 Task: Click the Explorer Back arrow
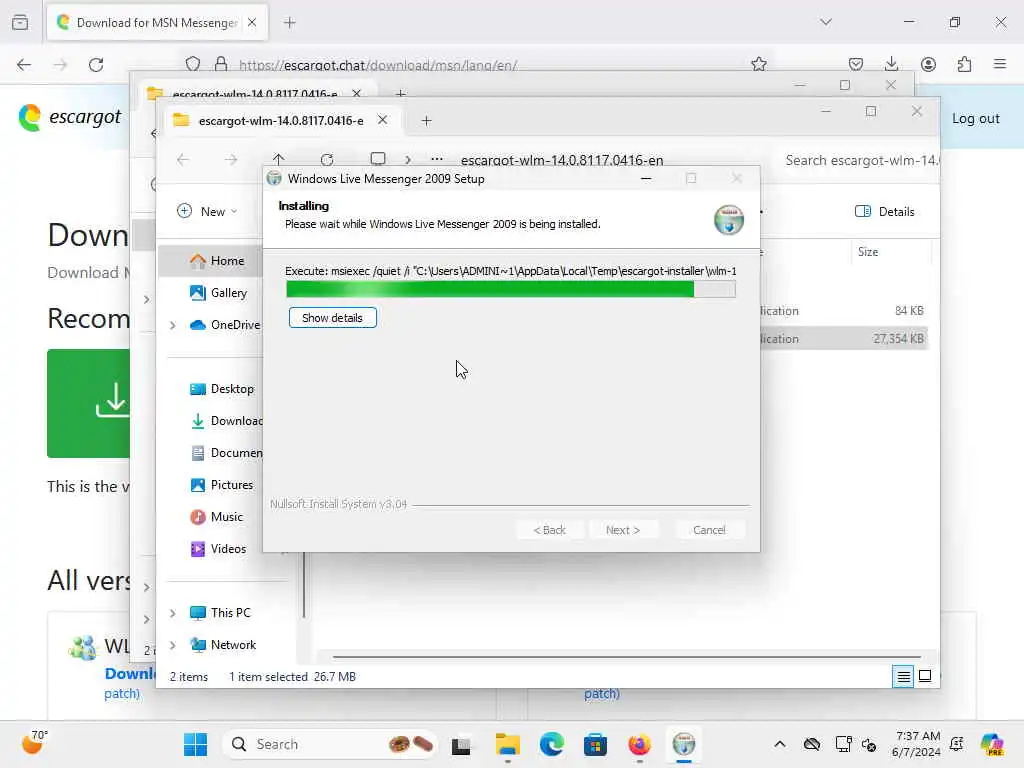pos(183,159)
